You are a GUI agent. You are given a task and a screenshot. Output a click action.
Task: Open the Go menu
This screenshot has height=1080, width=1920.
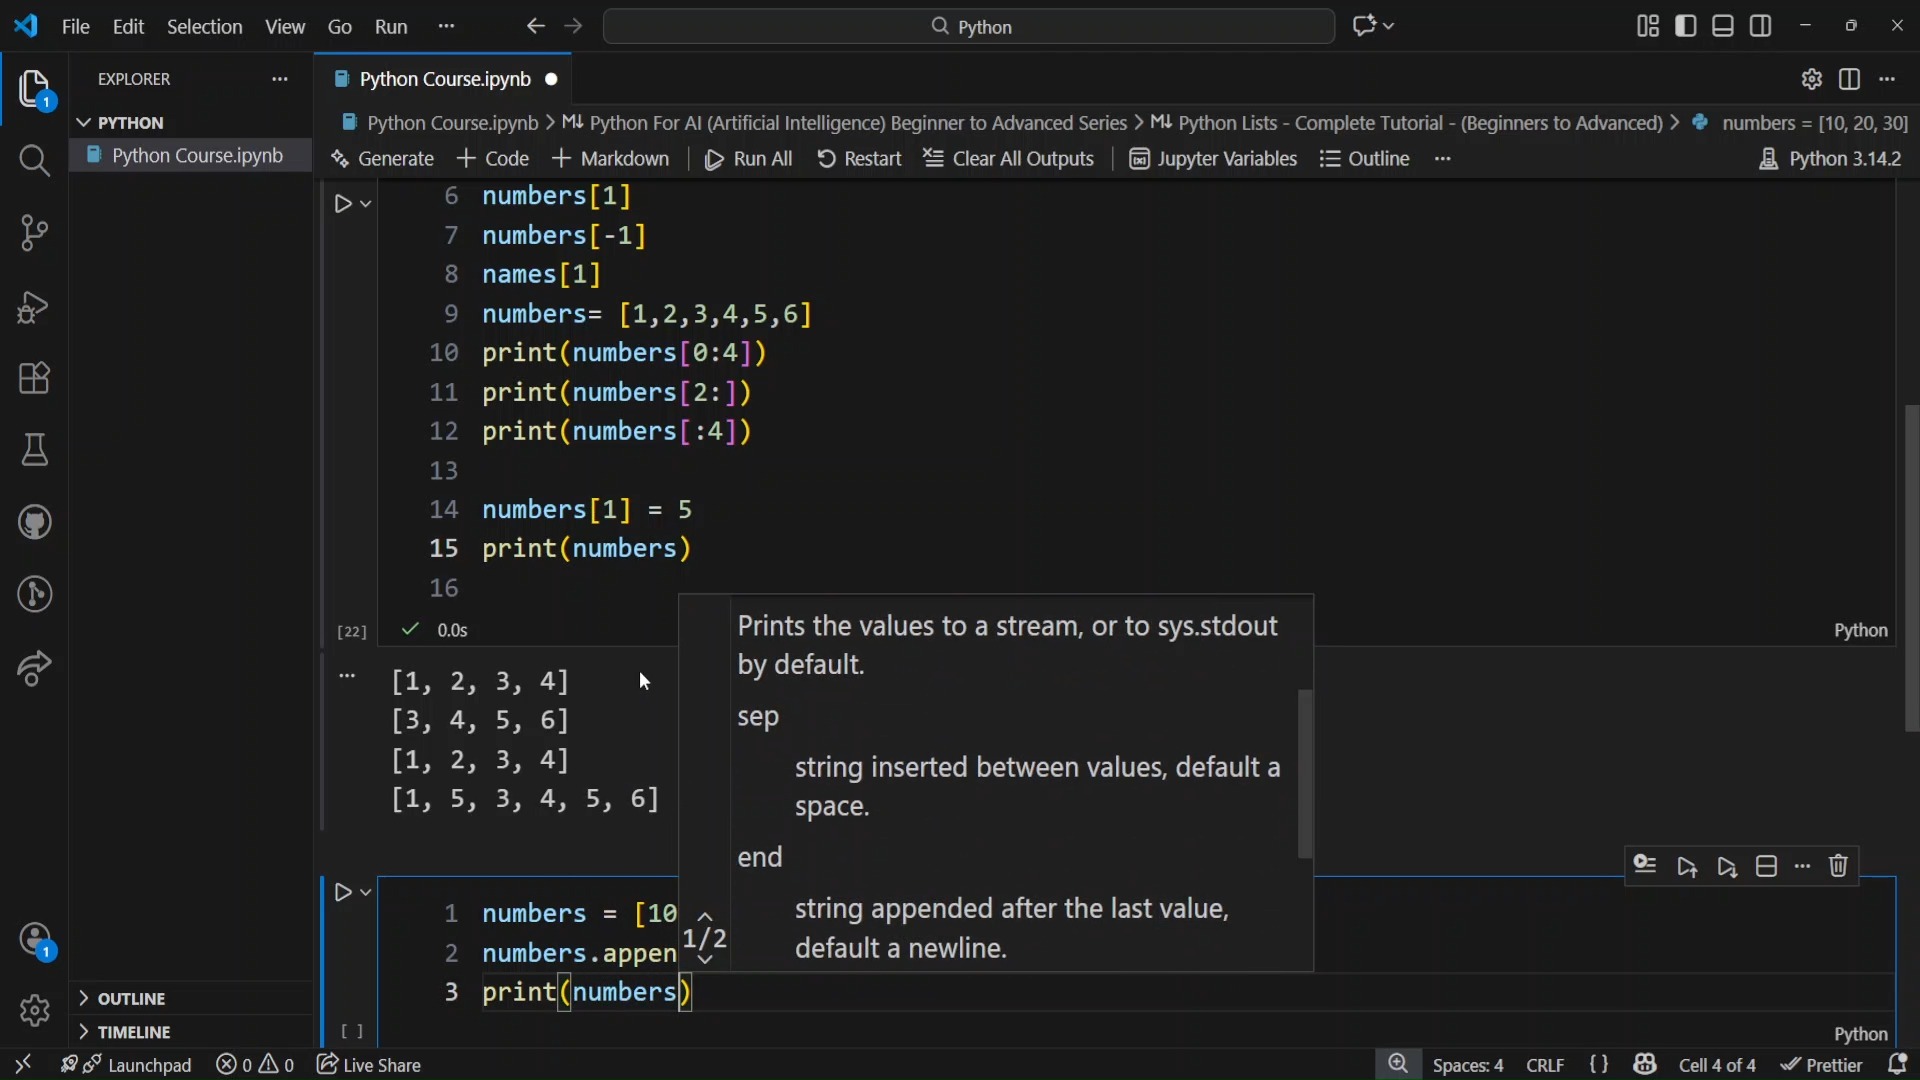coord(341,27)
